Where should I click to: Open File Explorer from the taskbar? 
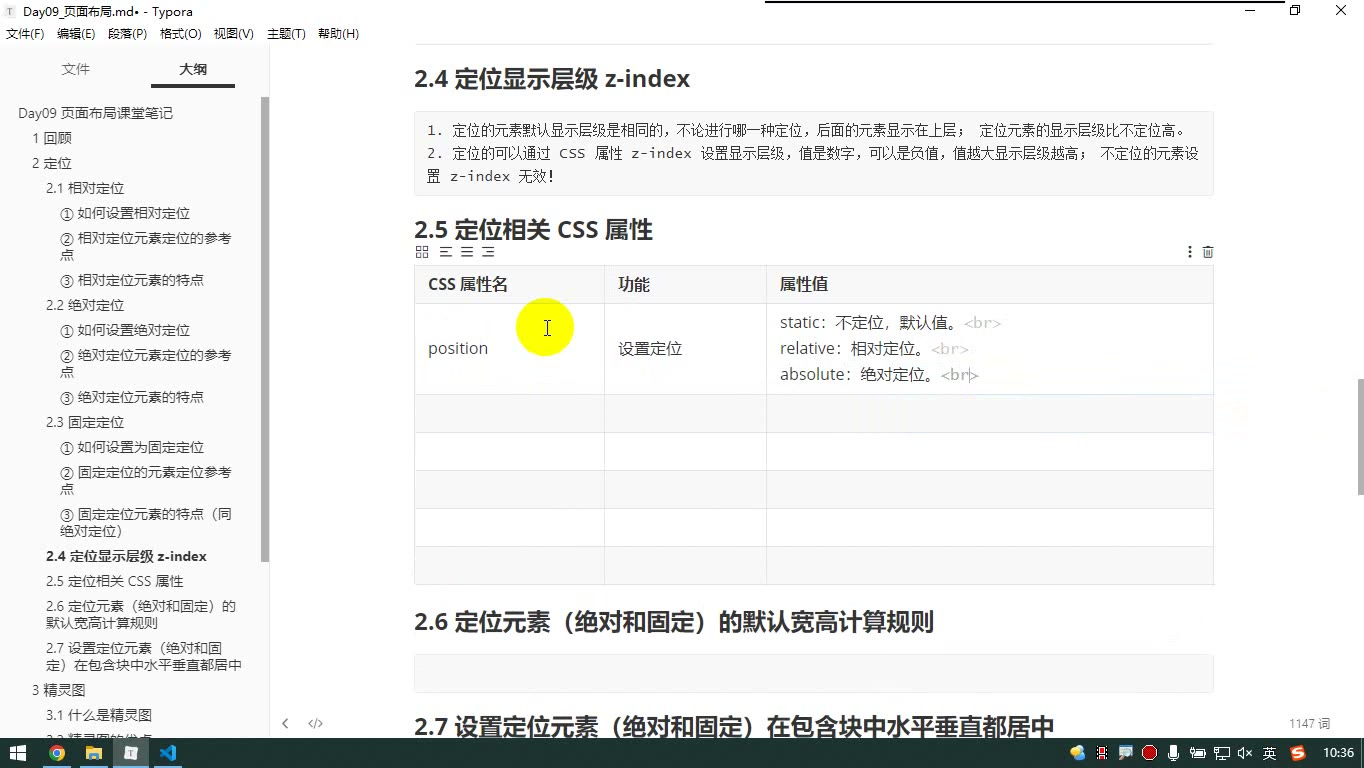94,753
